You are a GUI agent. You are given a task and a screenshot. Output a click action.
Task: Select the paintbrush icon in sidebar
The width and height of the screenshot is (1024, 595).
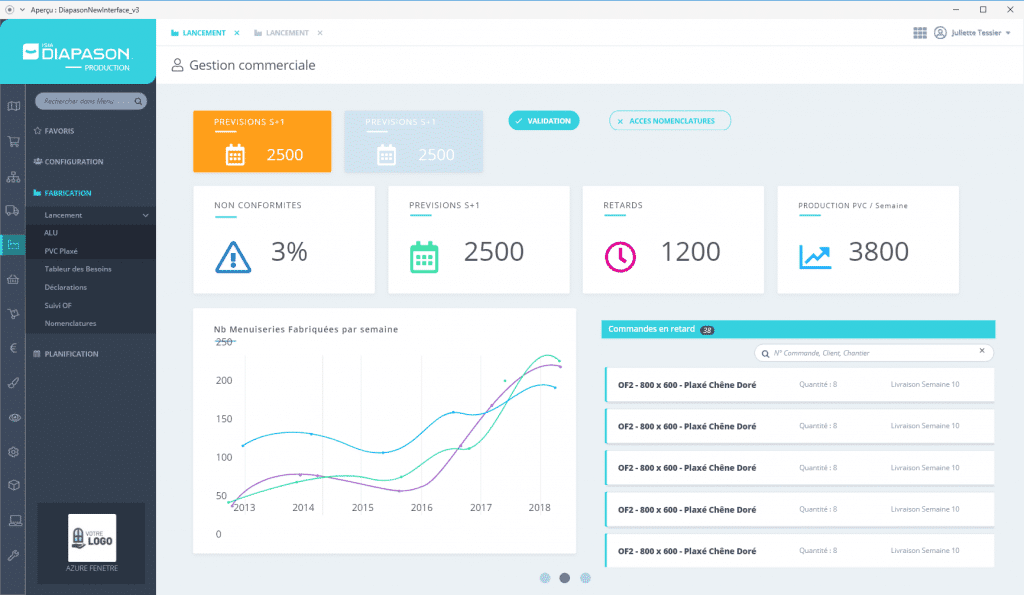[13, 382]
